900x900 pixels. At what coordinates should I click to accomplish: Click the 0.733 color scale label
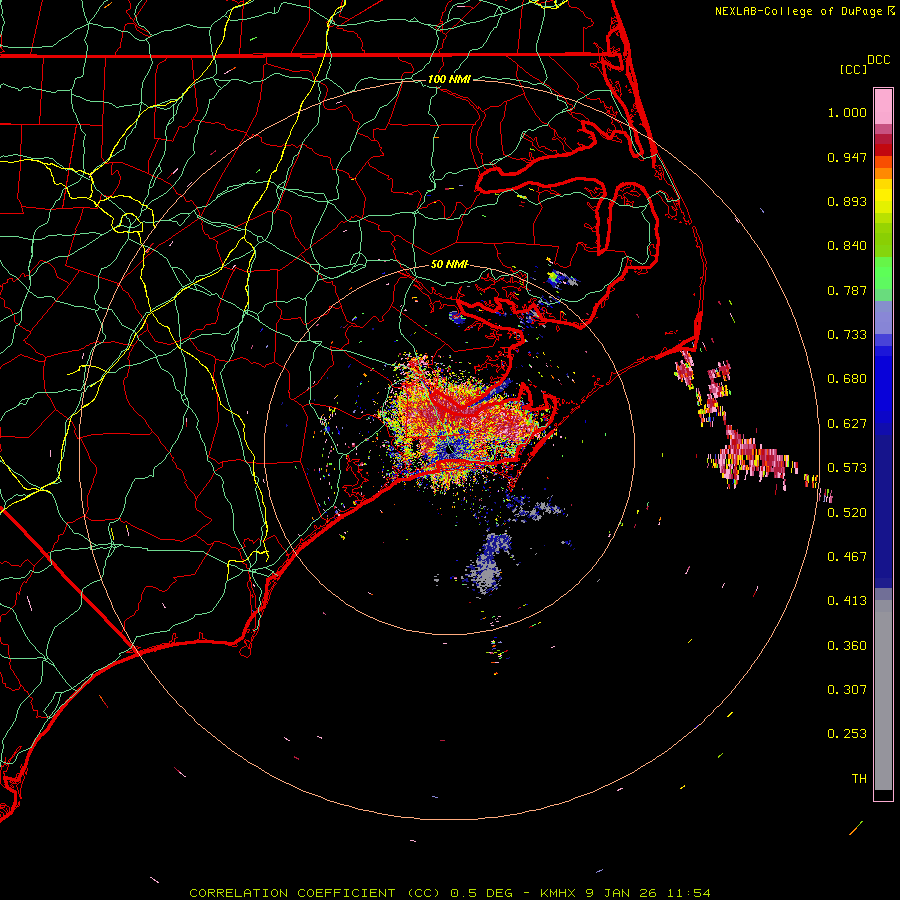[x=847, y=335]
